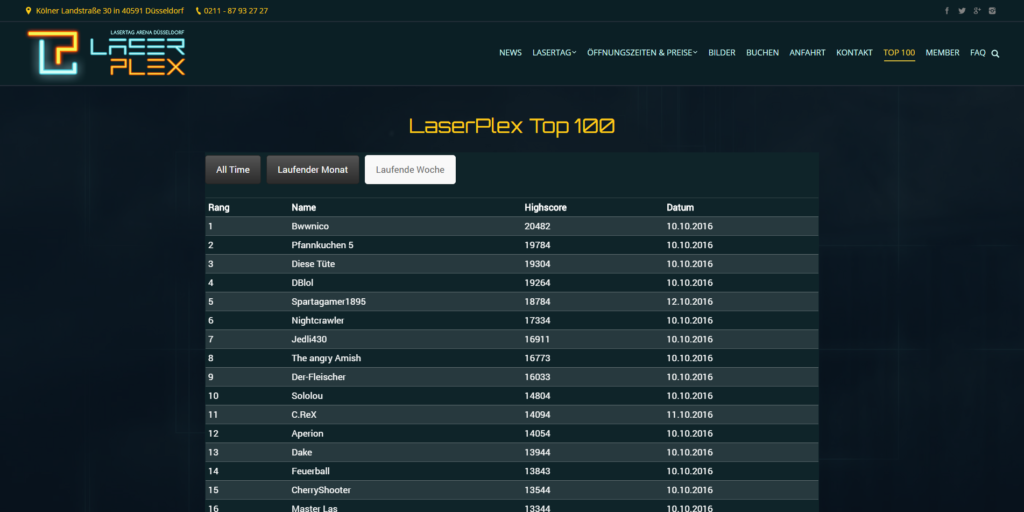Open the Facebook social icon
This screenshot has width=1024, height=512.
(947, 11)
